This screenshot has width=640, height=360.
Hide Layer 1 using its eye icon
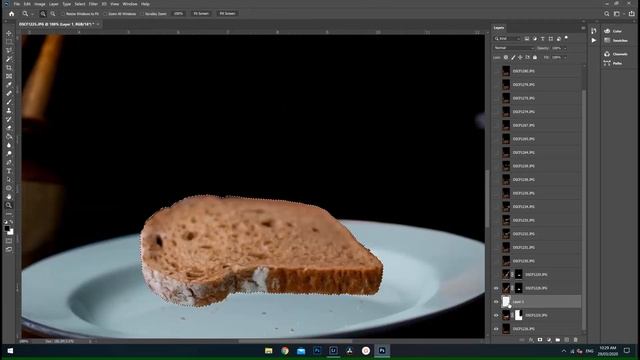pos(496,302)
